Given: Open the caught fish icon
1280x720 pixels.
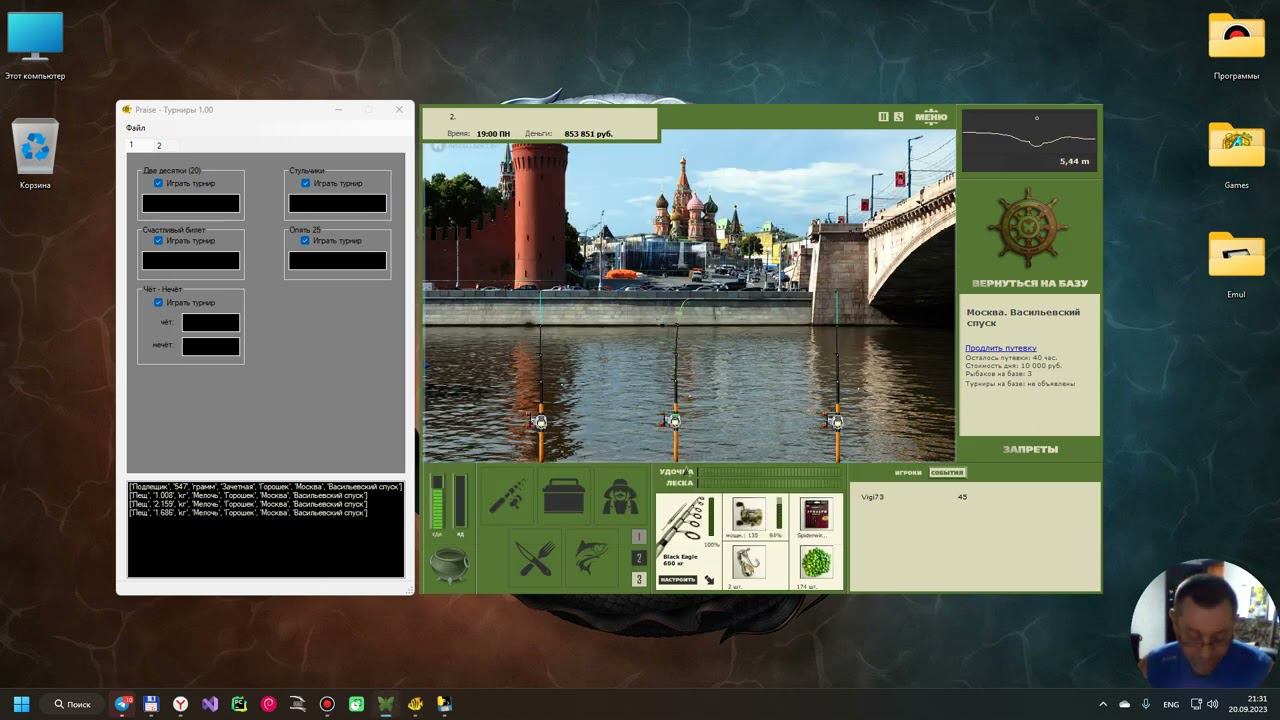Looking at the screenshot, I should click(x=591, y=557).
